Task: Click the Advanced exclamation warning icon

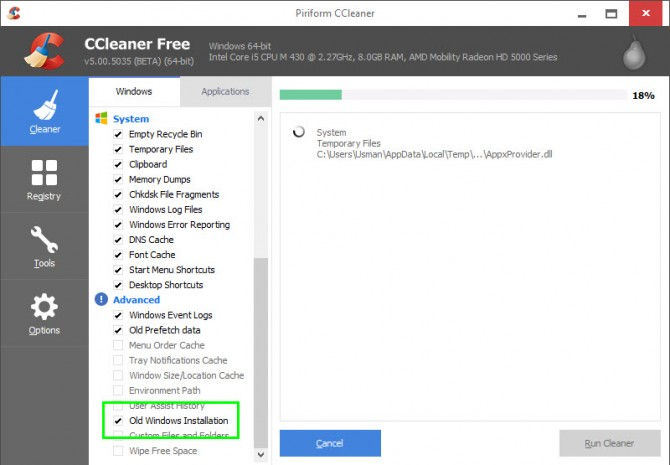Action: click(x=101, y=299)
